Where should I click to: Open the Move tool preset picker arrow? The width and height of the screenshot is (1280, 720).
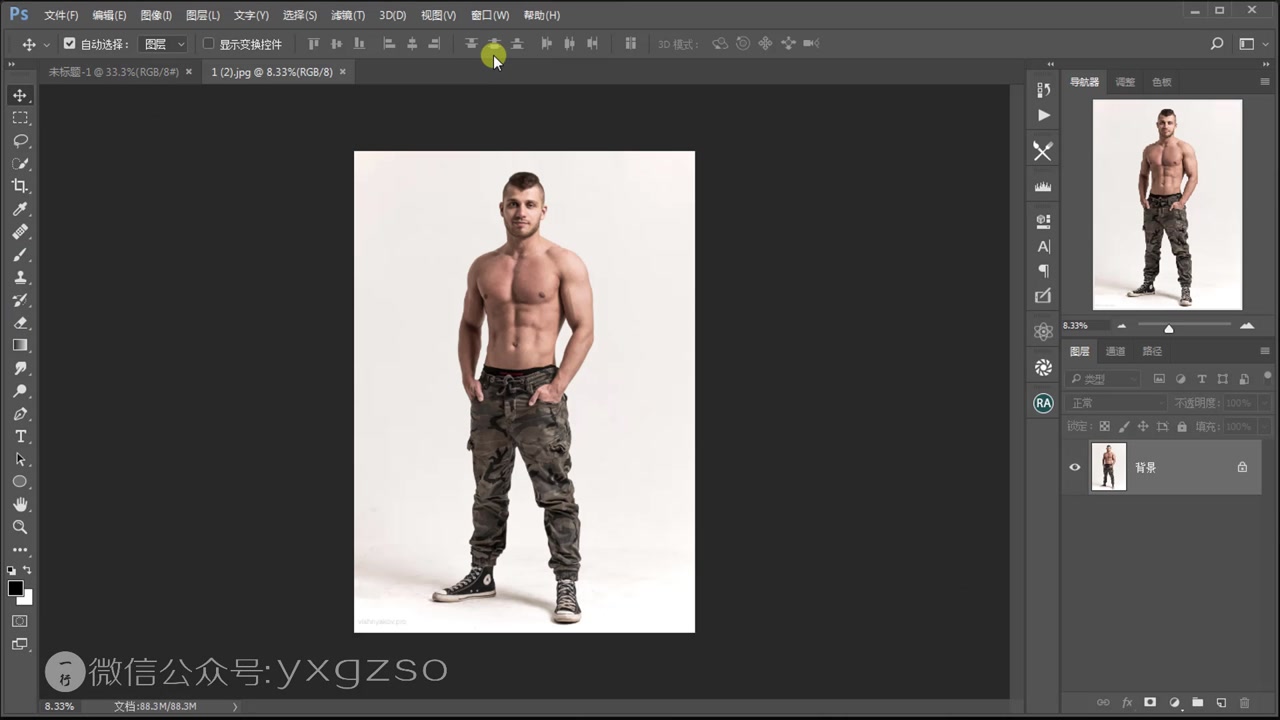[46, 45]
